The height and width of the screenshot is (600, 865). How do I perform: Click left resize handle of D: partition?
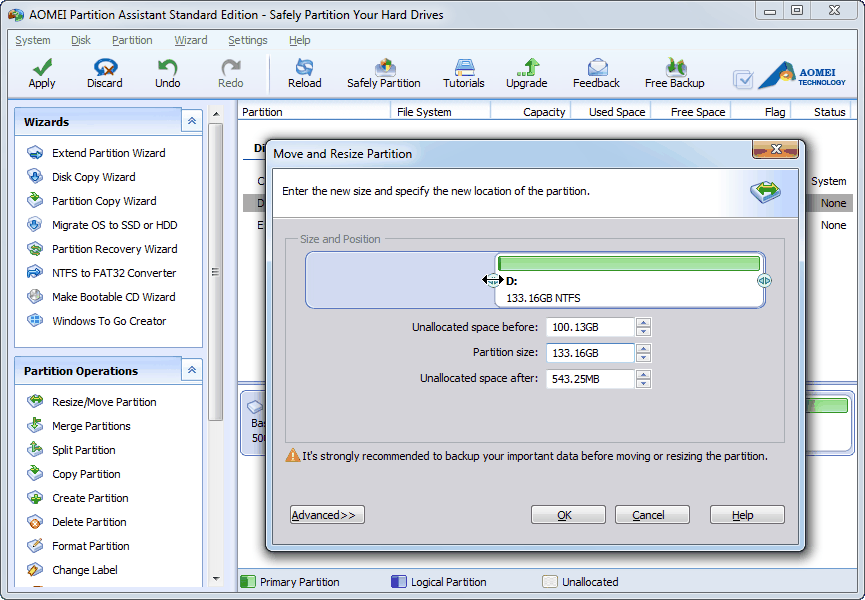pos(493,280)
